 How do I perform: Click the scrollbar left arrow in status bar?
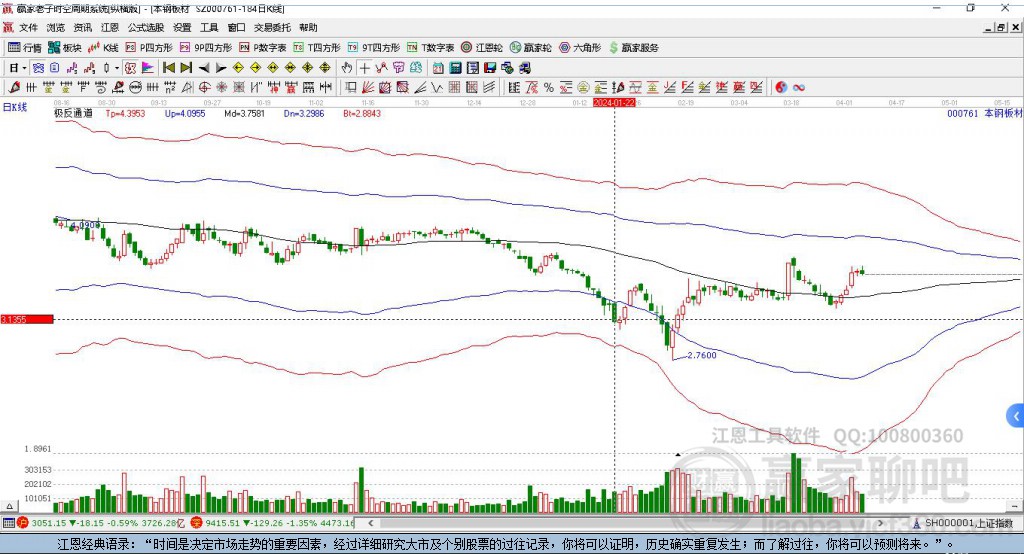tap(370, 523)
